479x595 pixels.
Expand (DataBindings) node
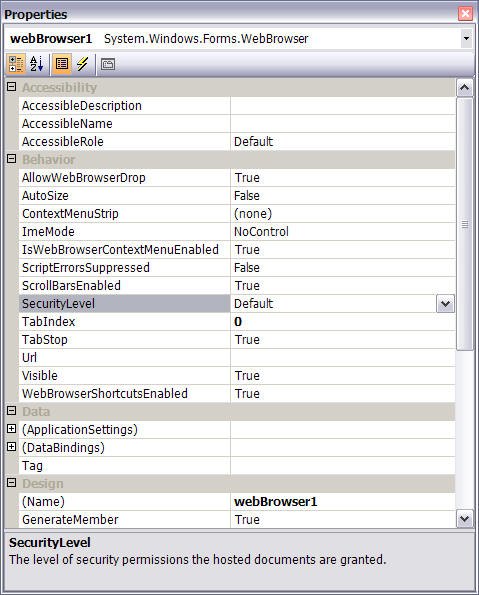point(11,447)
